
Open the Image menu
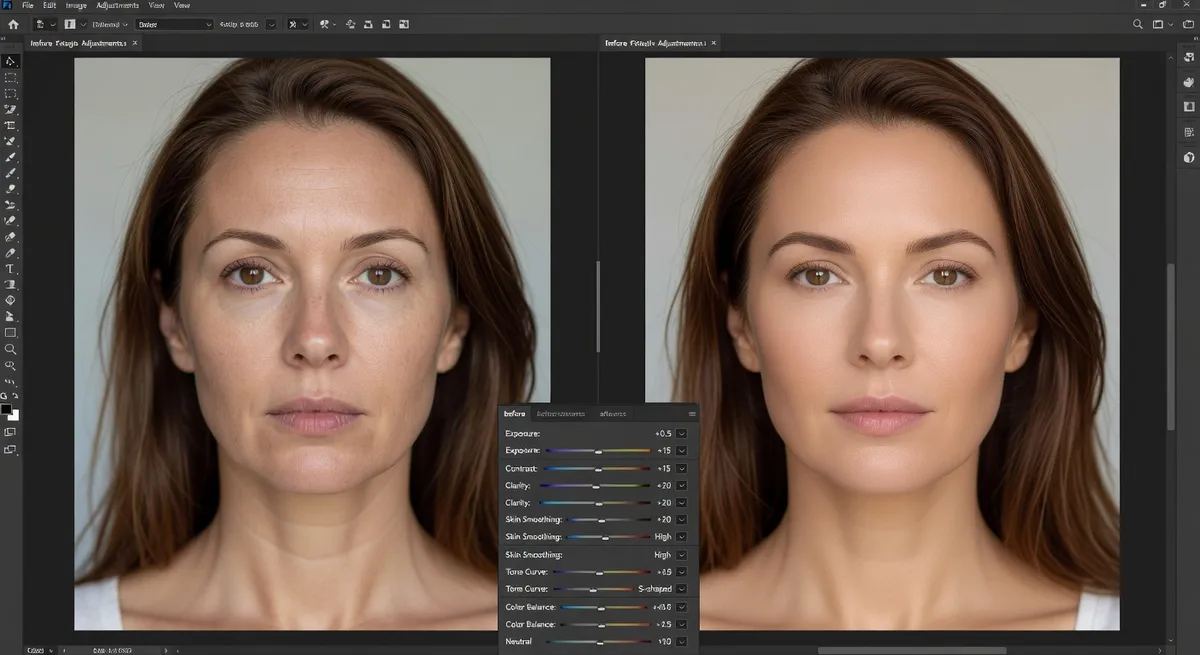pyautogui.click(x=76, y=5)
